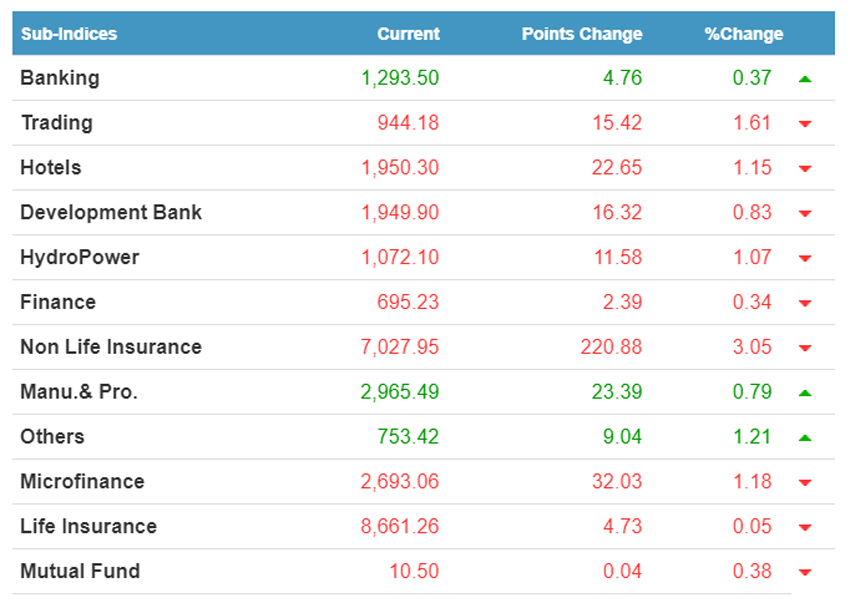Click the down arrow for Non Life Insurance
Screen dimensions: 850x603
coord(805,349)
